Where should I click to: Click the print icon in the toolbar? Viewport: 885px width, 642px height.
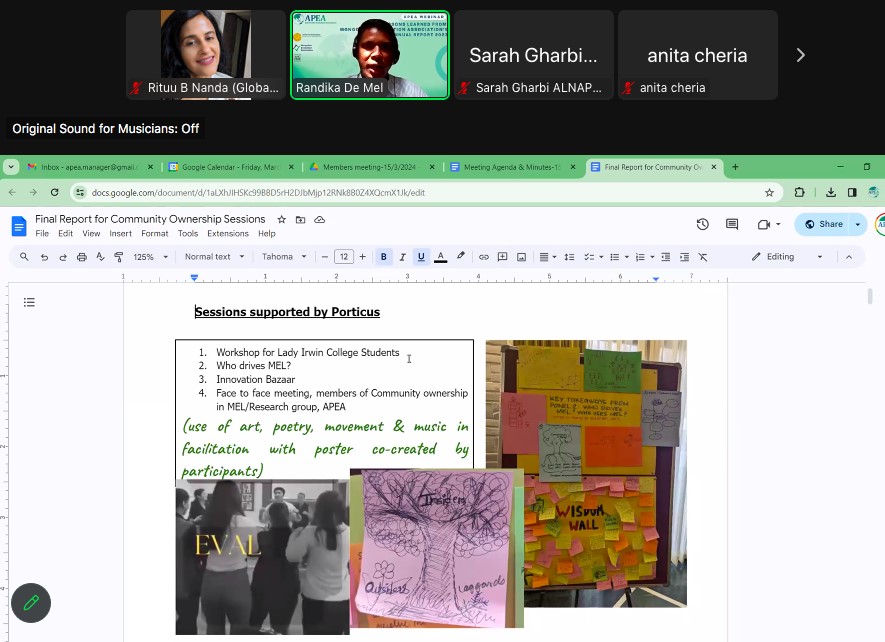pyautogui.click(x=81, y=257)
